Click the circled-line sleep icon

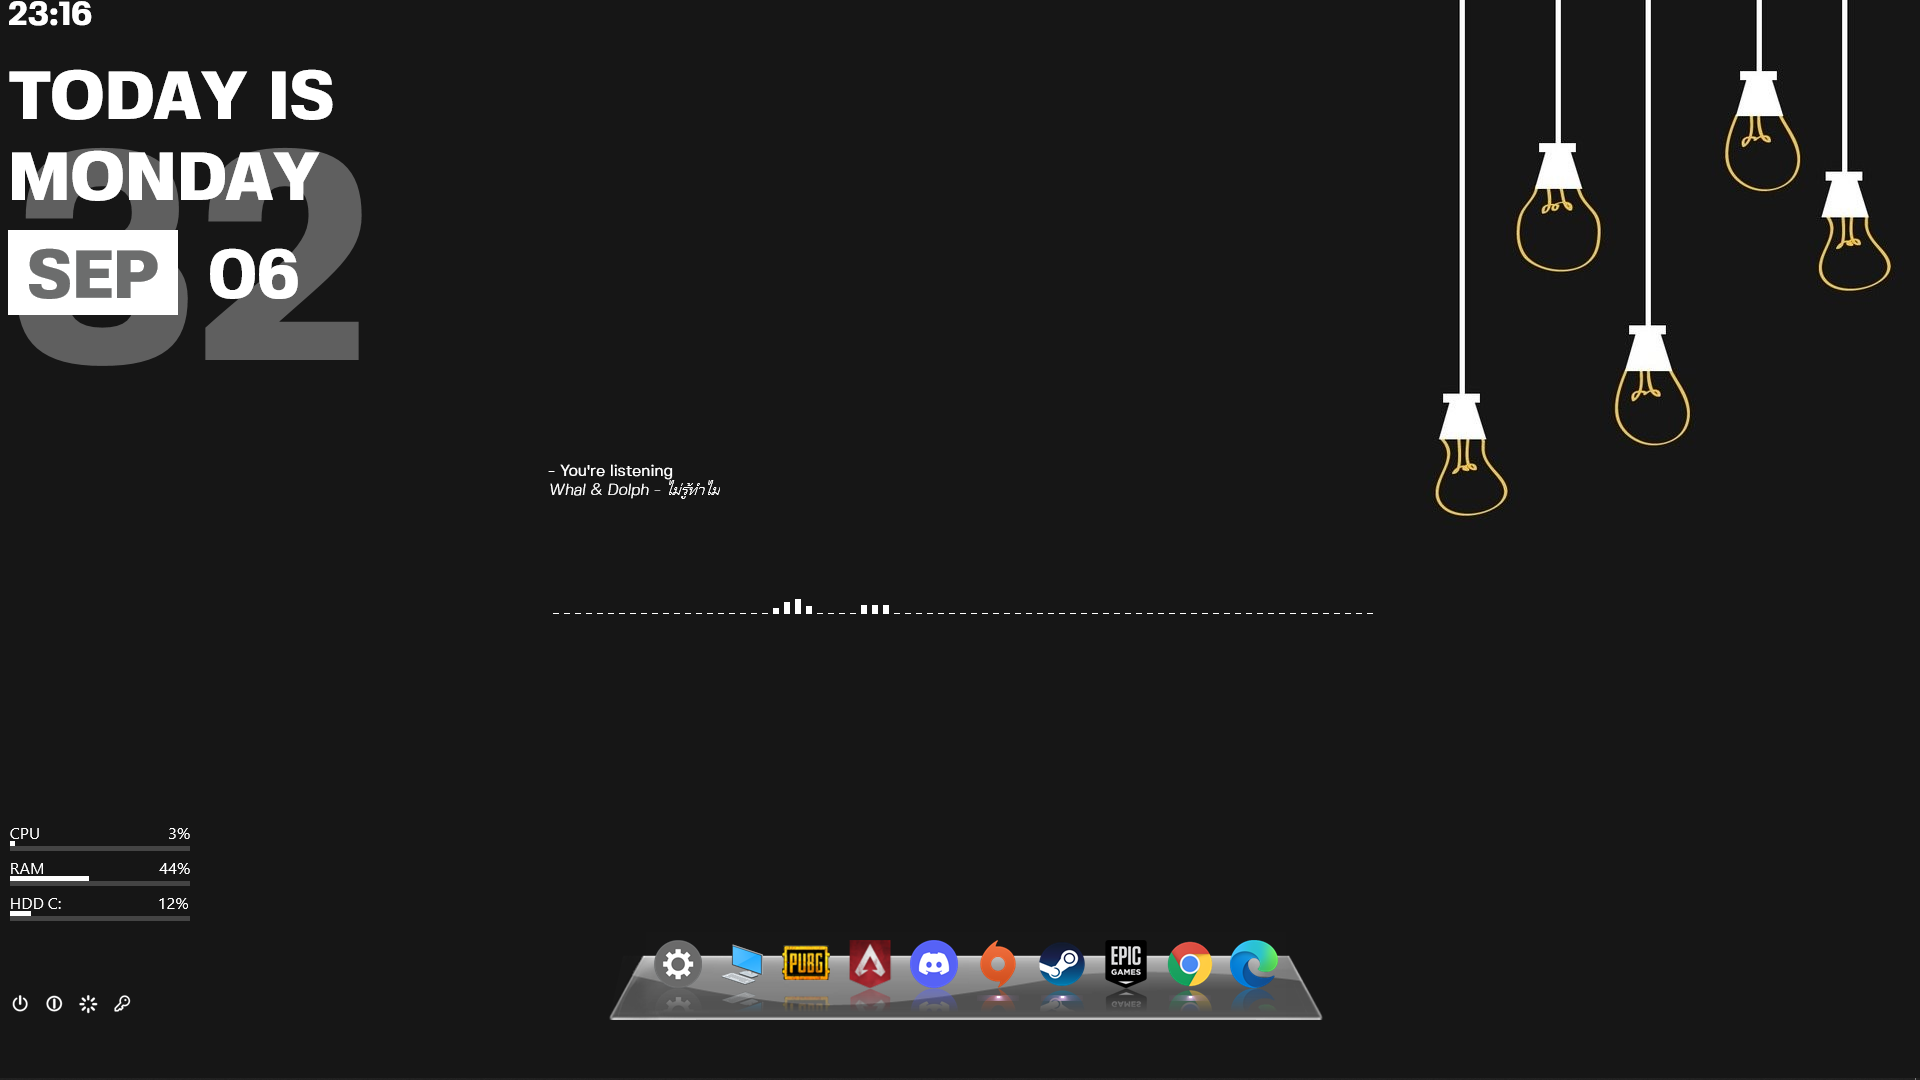(x=54, y=1003)
